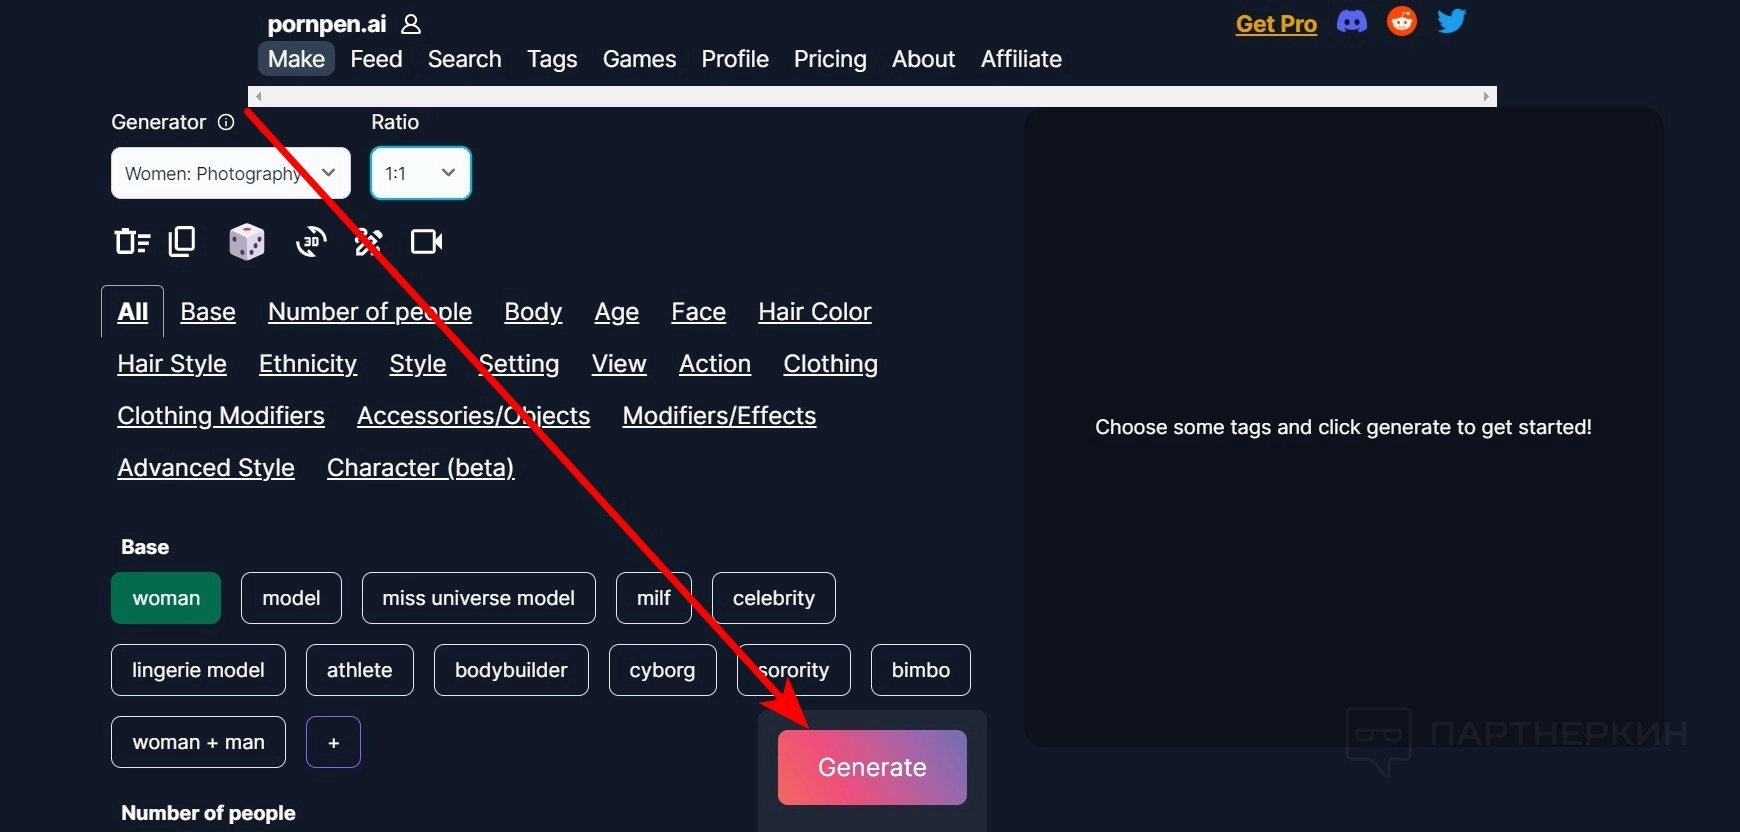Click the Generator info icon
This screenshot has width=1740, height=832.
tap(226, 122)
